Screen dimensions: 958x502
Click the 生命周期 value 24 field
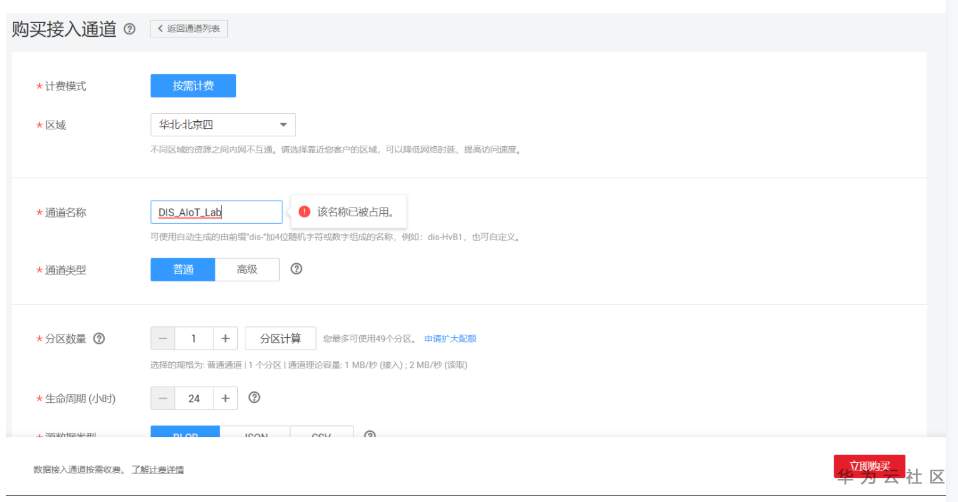click(194, 398)
